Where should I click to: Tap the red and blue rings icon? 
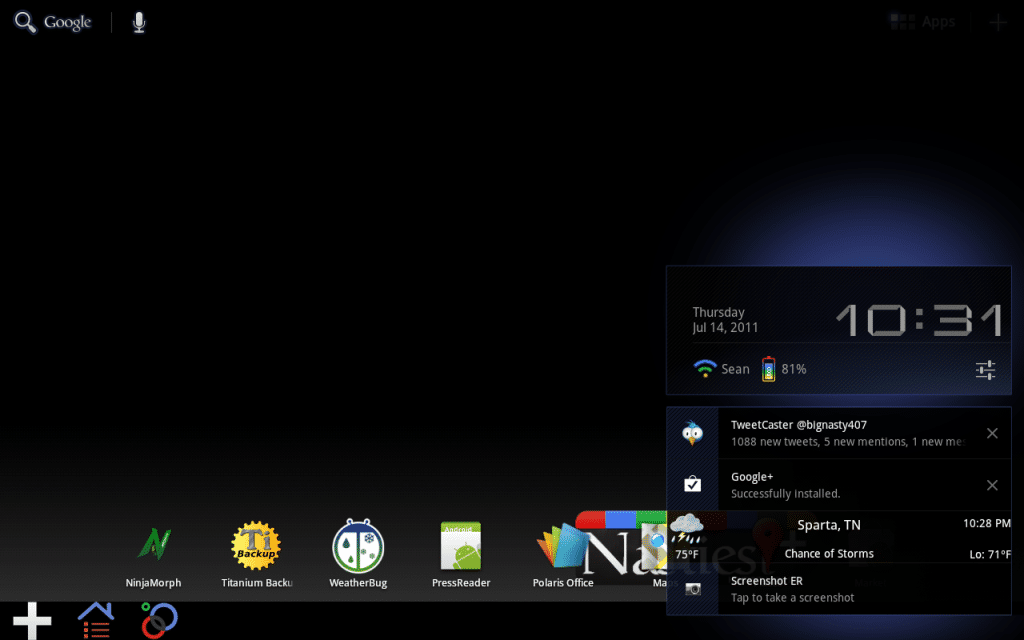coord(159,620)
